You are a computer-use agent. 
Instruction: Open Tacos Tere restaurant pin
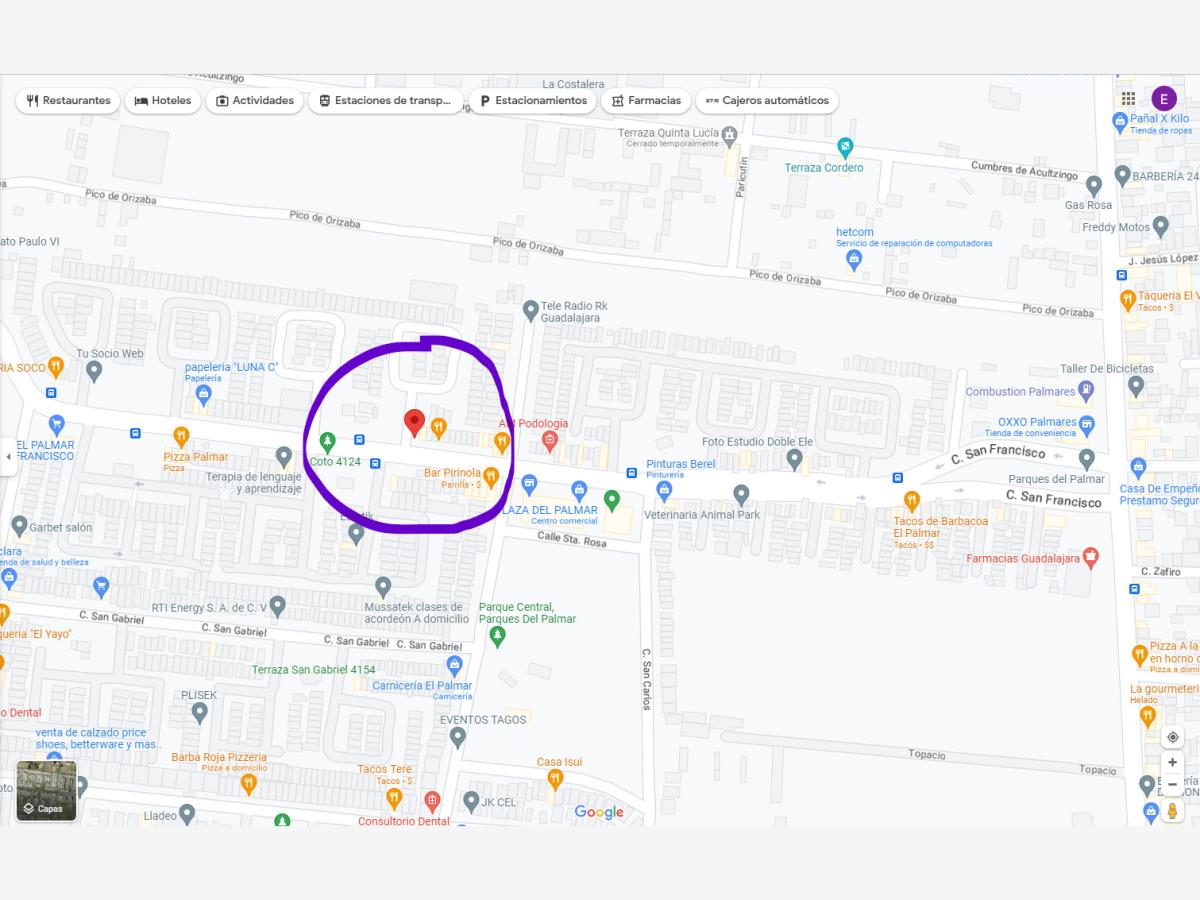tap(394, 798)
